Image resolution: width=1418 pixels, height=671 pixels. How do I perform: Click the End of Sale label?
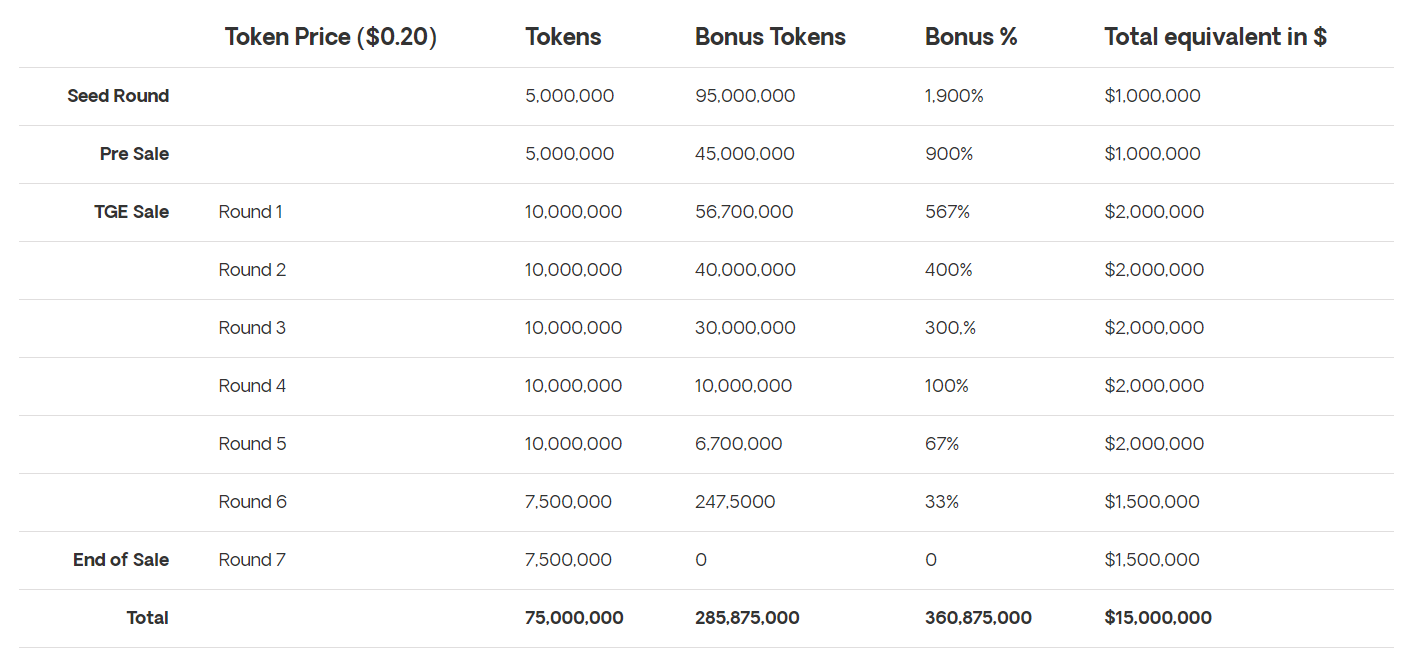(121, 560)
